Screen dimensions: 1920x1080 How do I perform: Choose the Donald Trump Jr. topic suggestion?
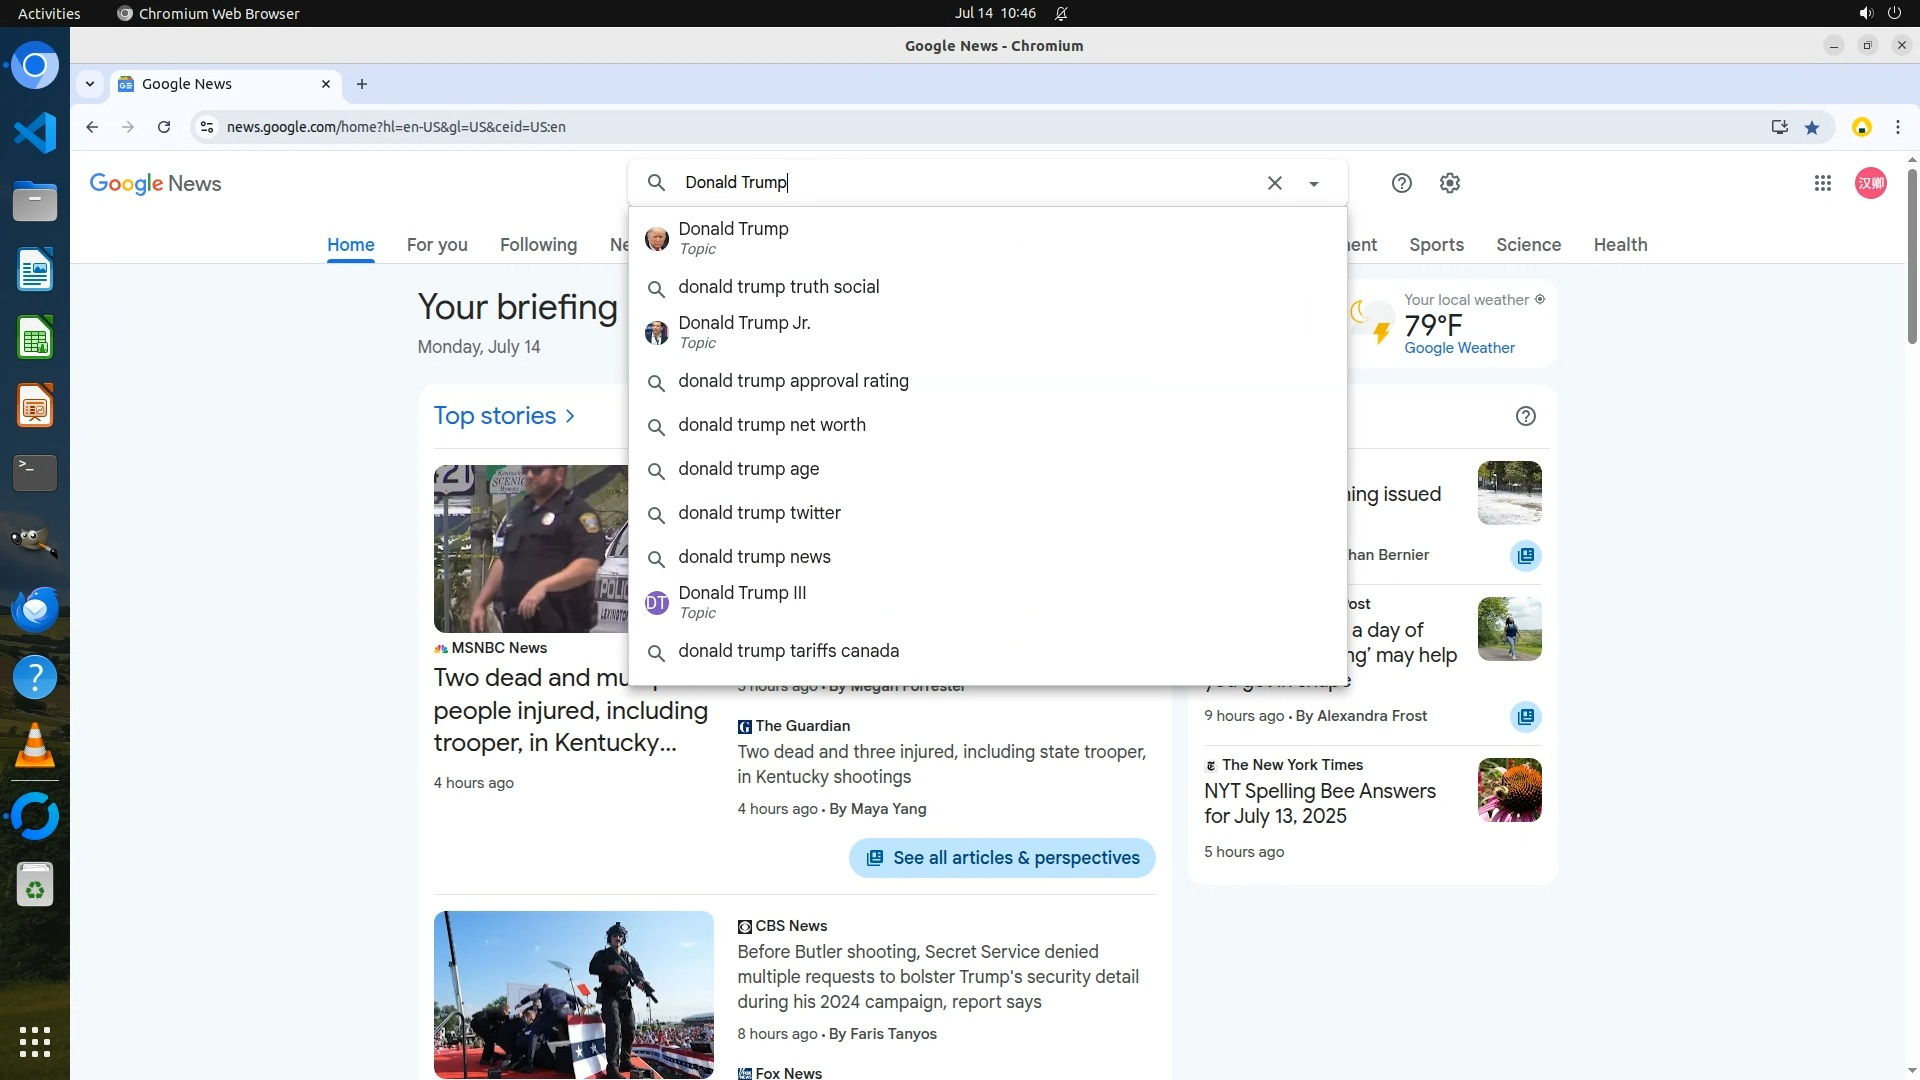(x=744, y=332)
